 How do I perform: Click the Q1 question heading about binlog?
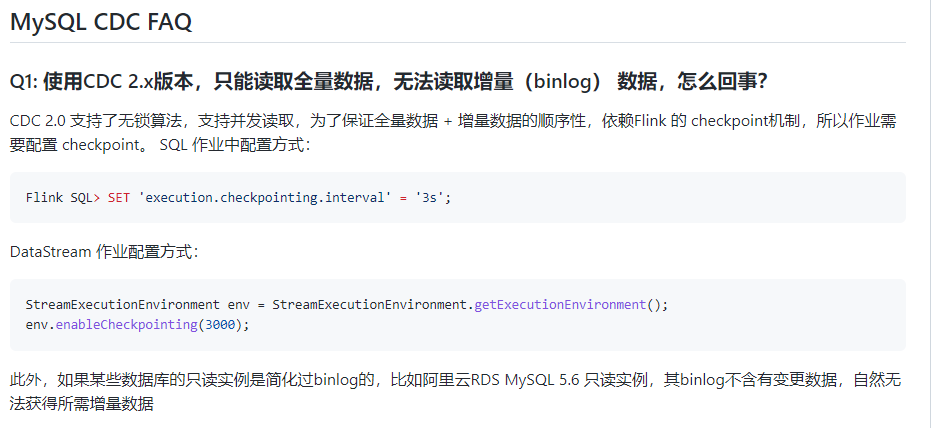click(388, 82)
